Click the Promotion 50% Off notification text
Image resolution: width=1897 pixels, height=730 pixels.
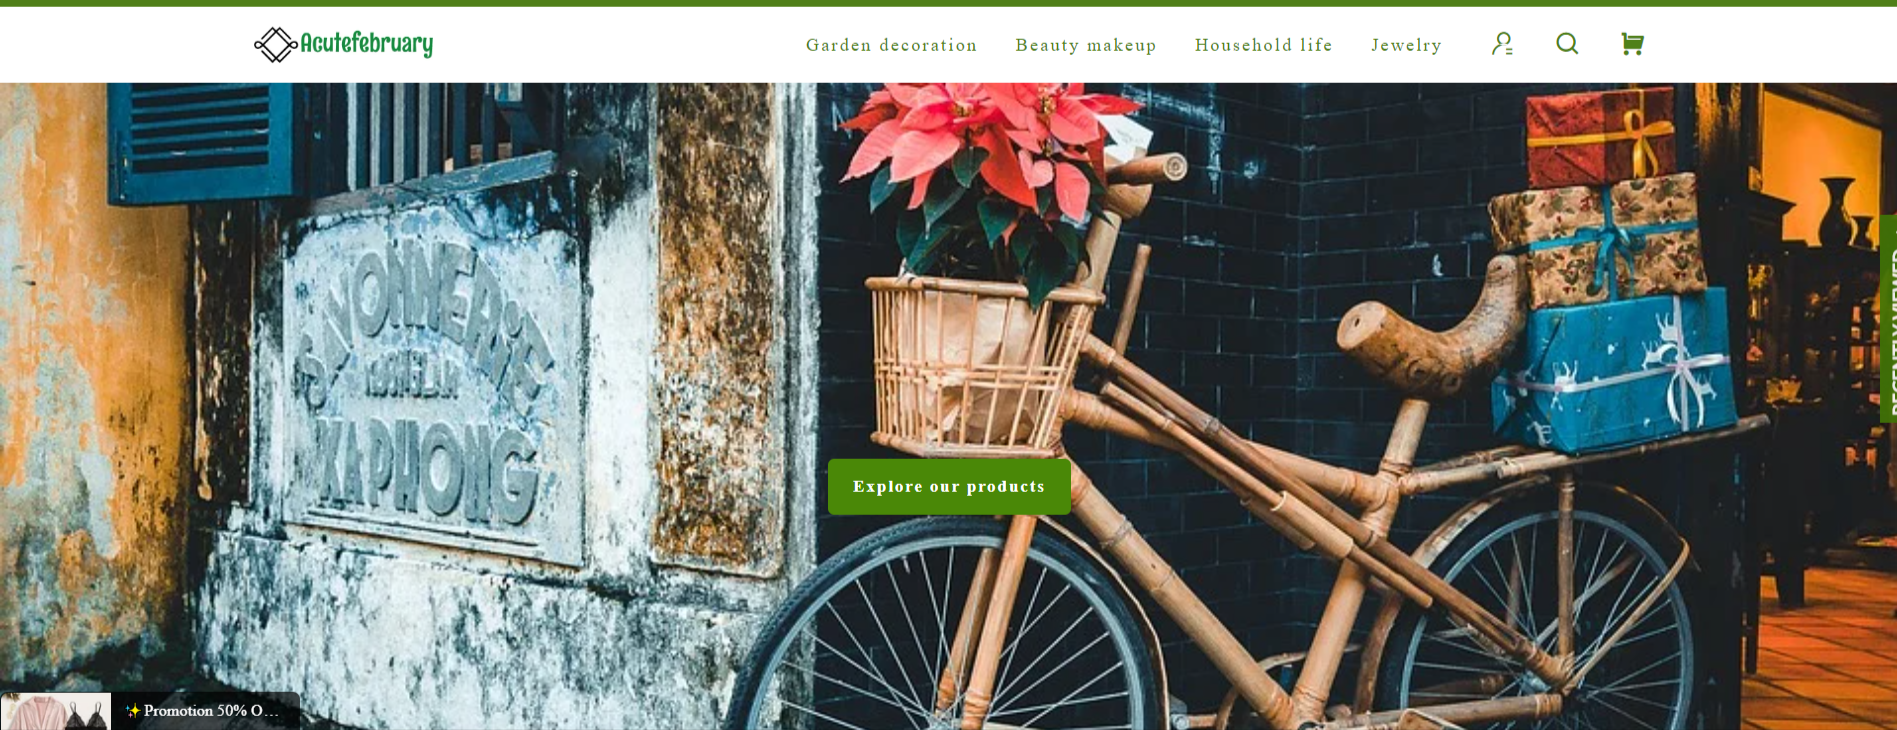click(211, 711)
